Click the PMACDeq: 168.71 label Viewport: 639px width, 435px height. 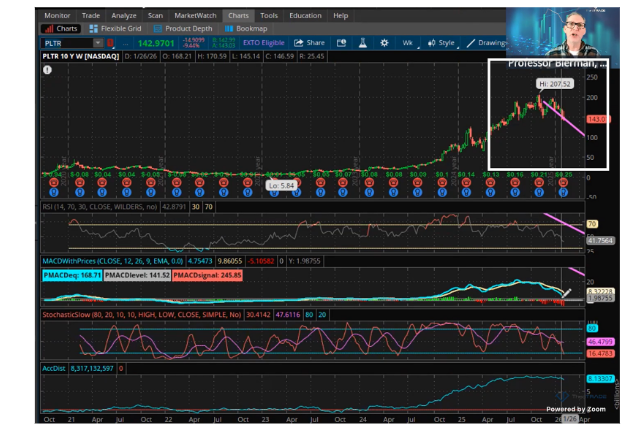click(72, 275)
